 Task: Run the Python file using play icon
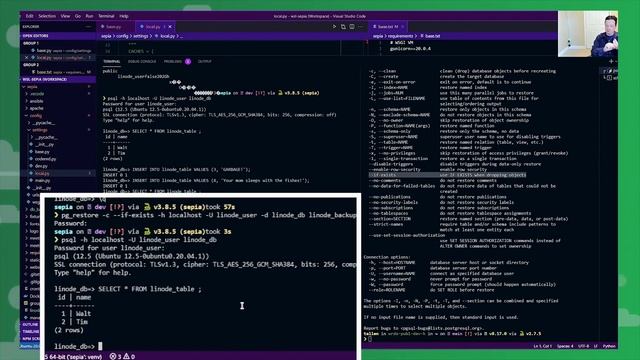(334, 27)
